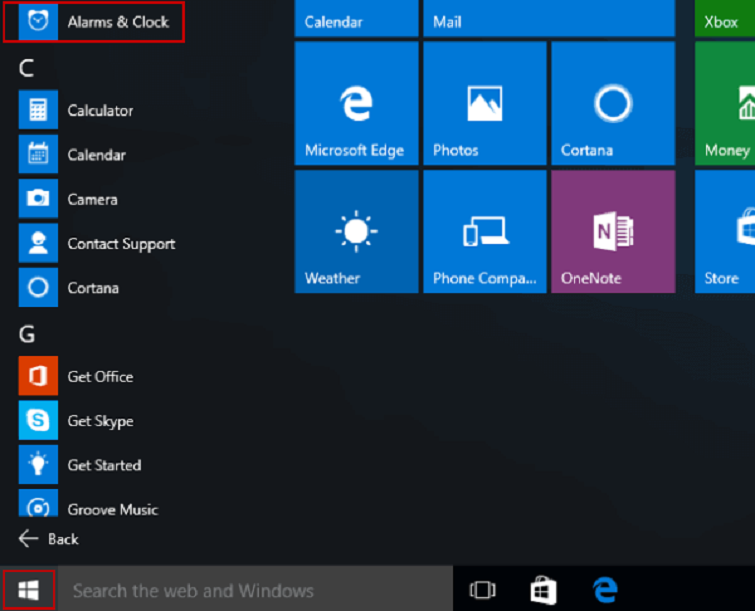
Task: Click the Windows Start button
Action: tap(28, 590)
